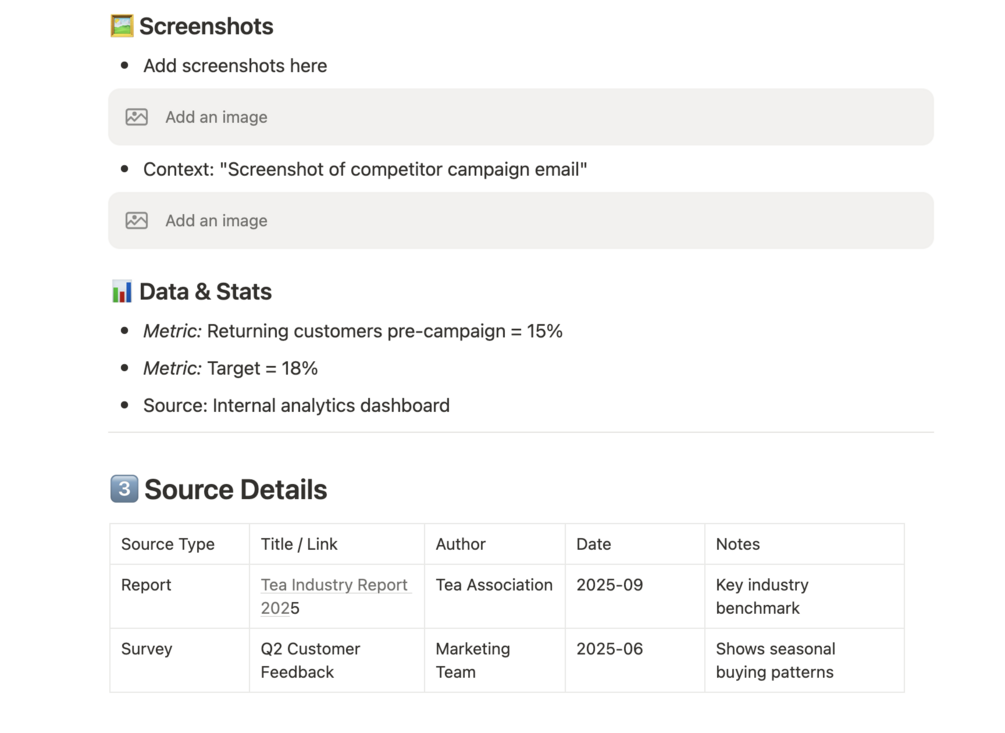
Task: Click the number 3 emoji beside Source Details
Action: [123, 490]
